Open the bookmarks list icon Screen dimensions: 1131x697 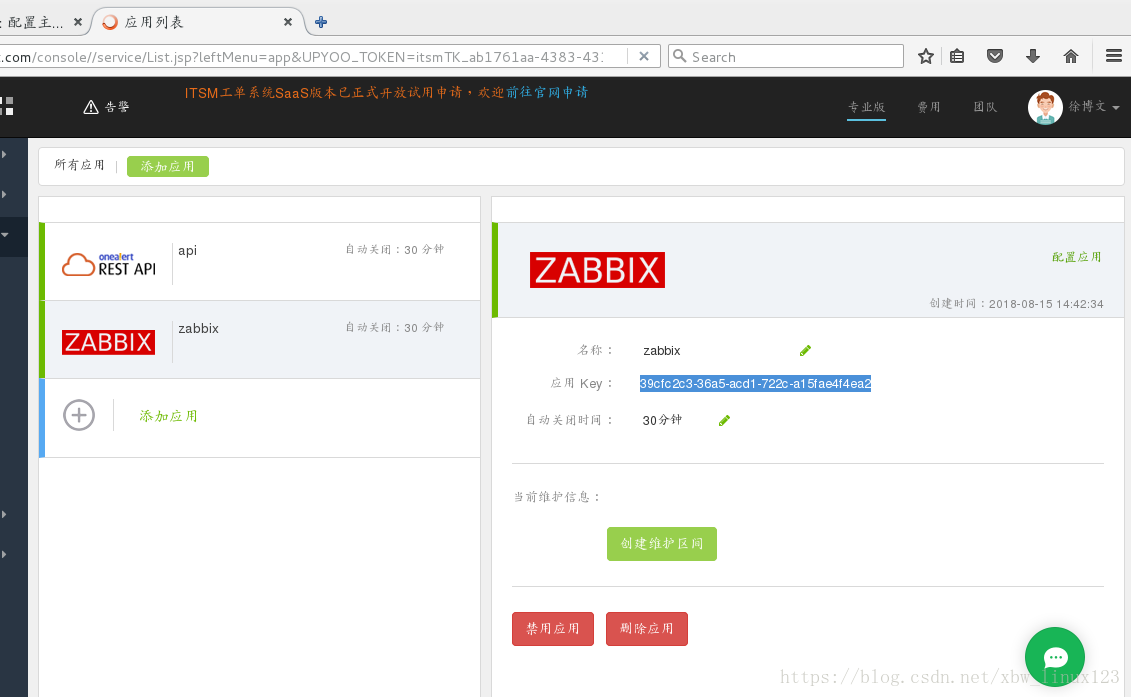click(x=957, y=56)
